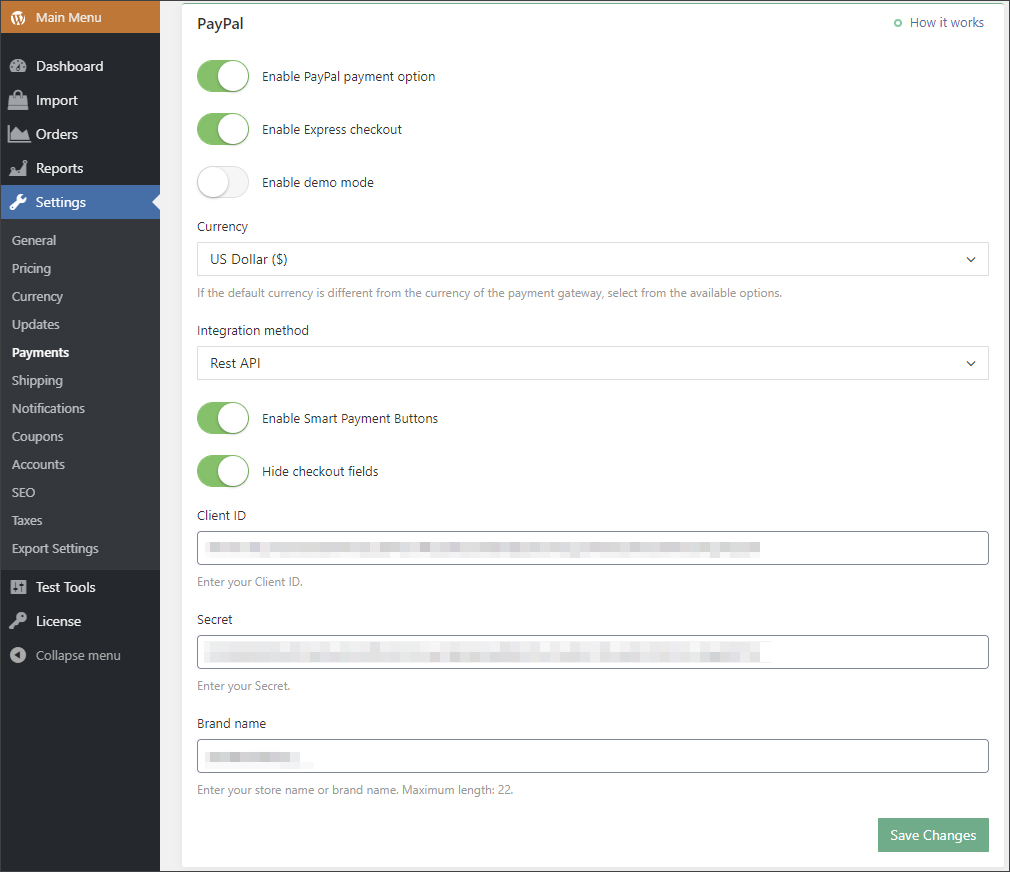
Task: Open Pricing settings submenu
Action: [32, 269]
